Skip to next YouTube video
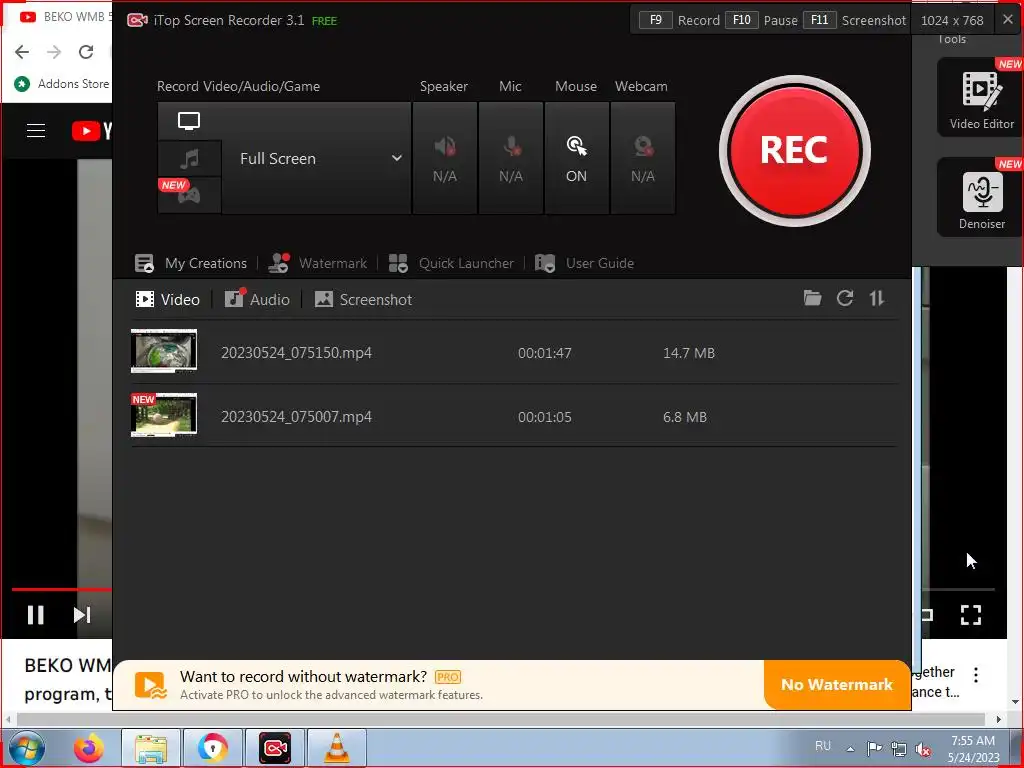The image size is (1024, 768). coord(82,615)
